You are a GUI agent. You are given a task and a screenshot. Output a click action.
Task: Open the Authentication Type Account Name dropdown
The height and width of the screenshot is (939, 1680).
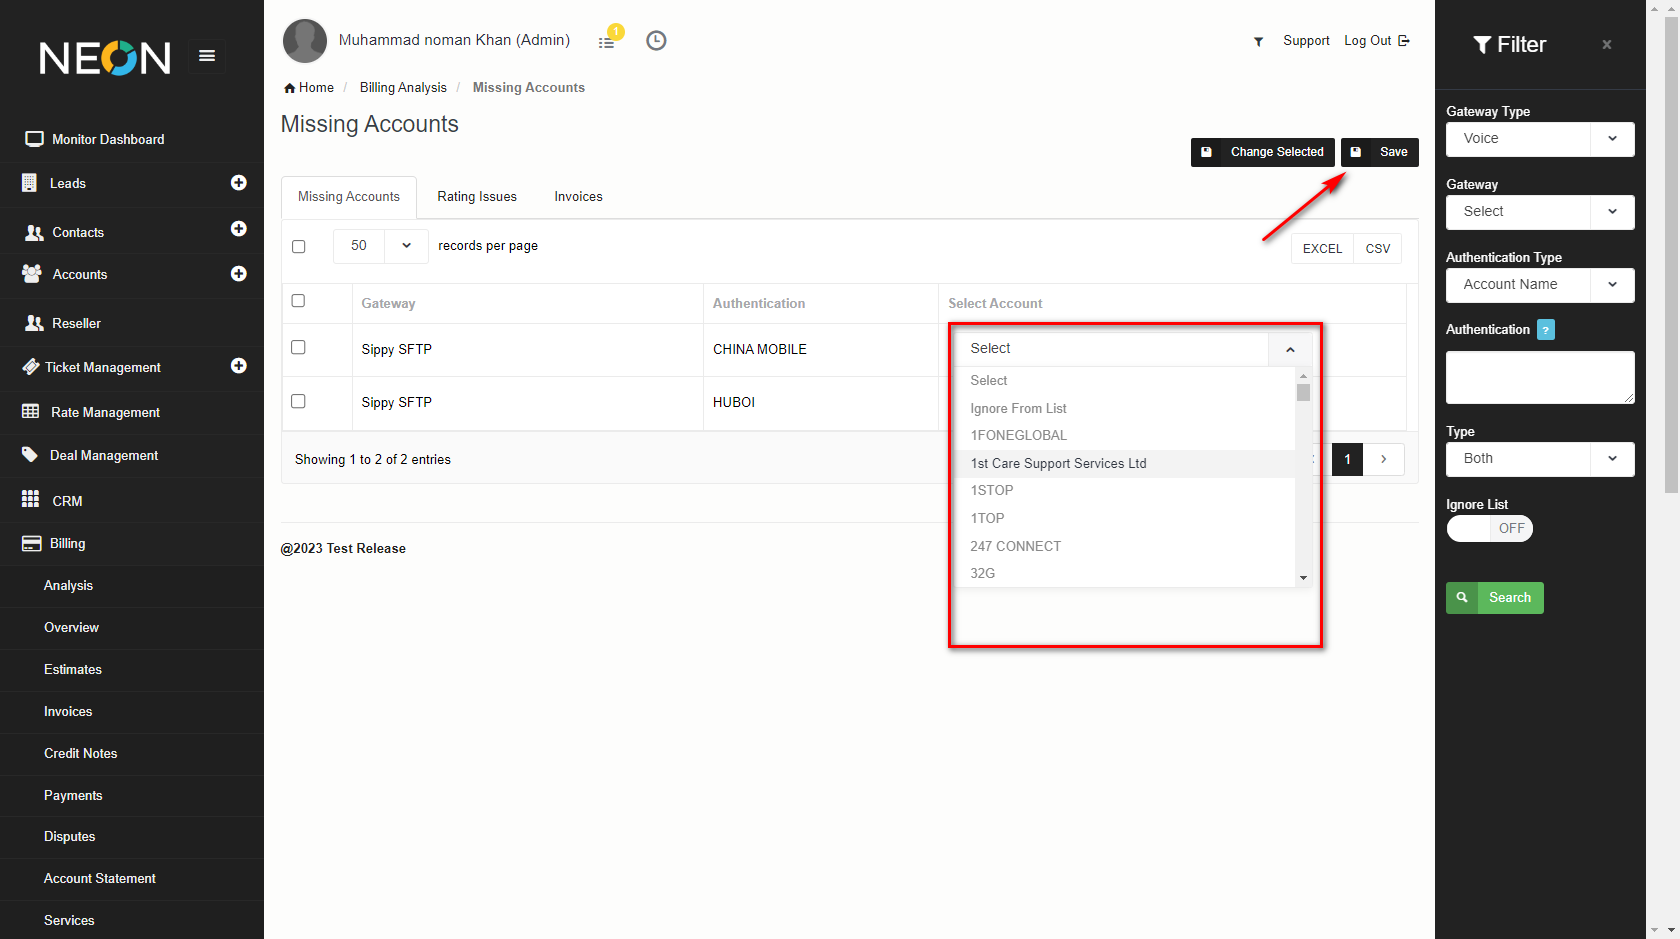[1540, 285]
